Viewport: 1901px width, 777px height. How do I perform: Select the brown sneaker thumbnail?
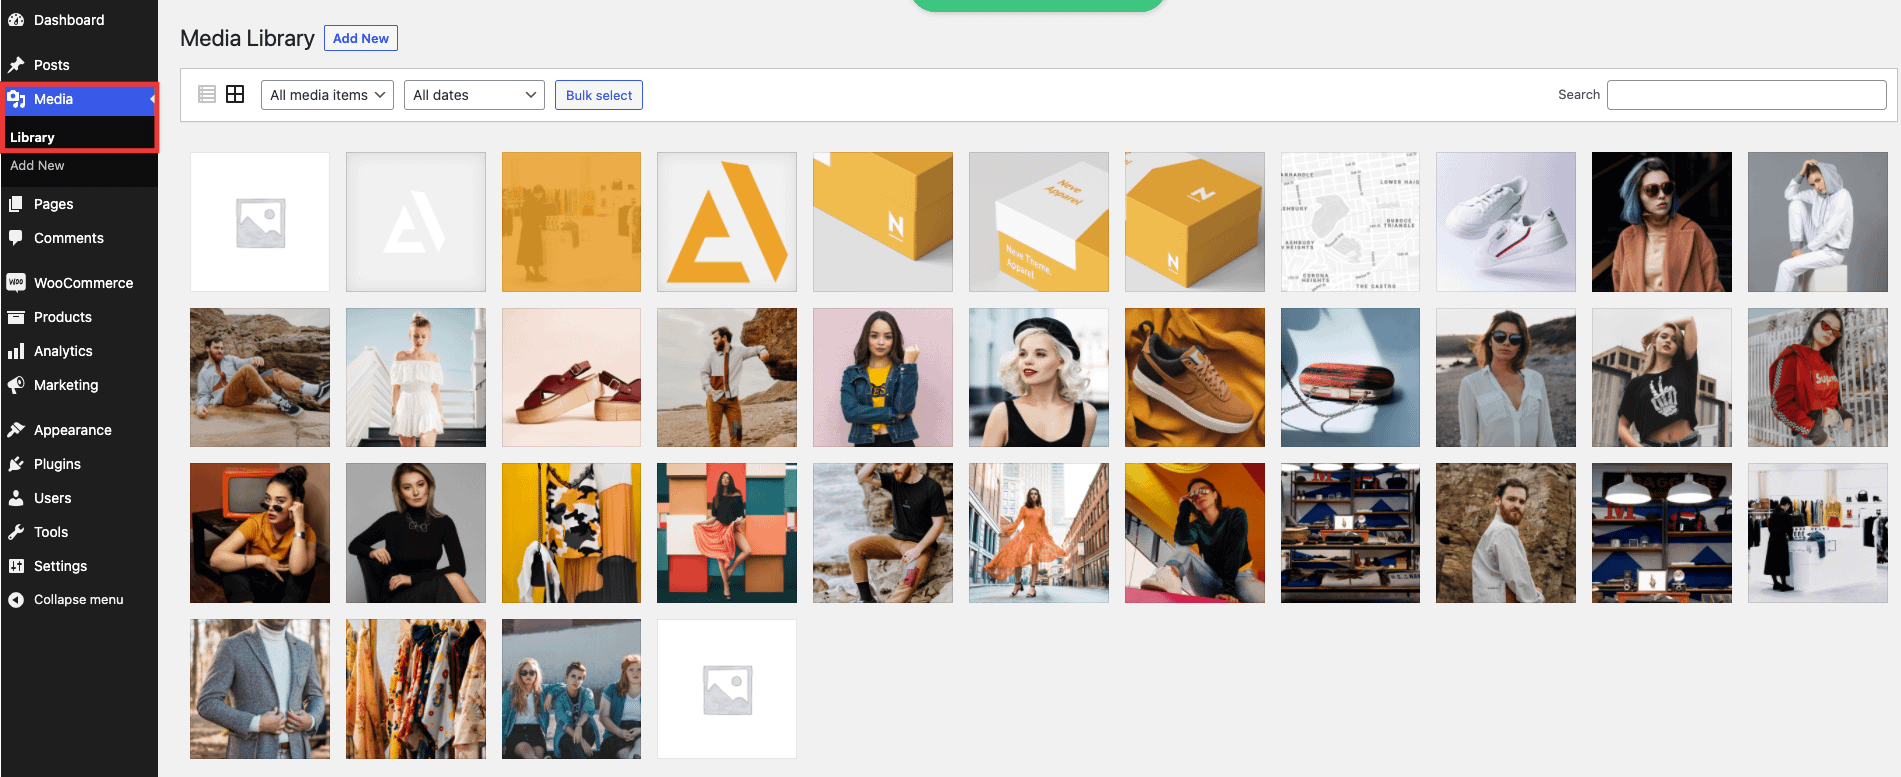(x=1194, y=377)
